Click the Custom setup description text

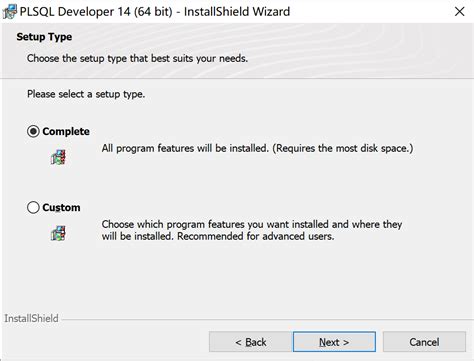pyautogui.click(x=252, y=230)
